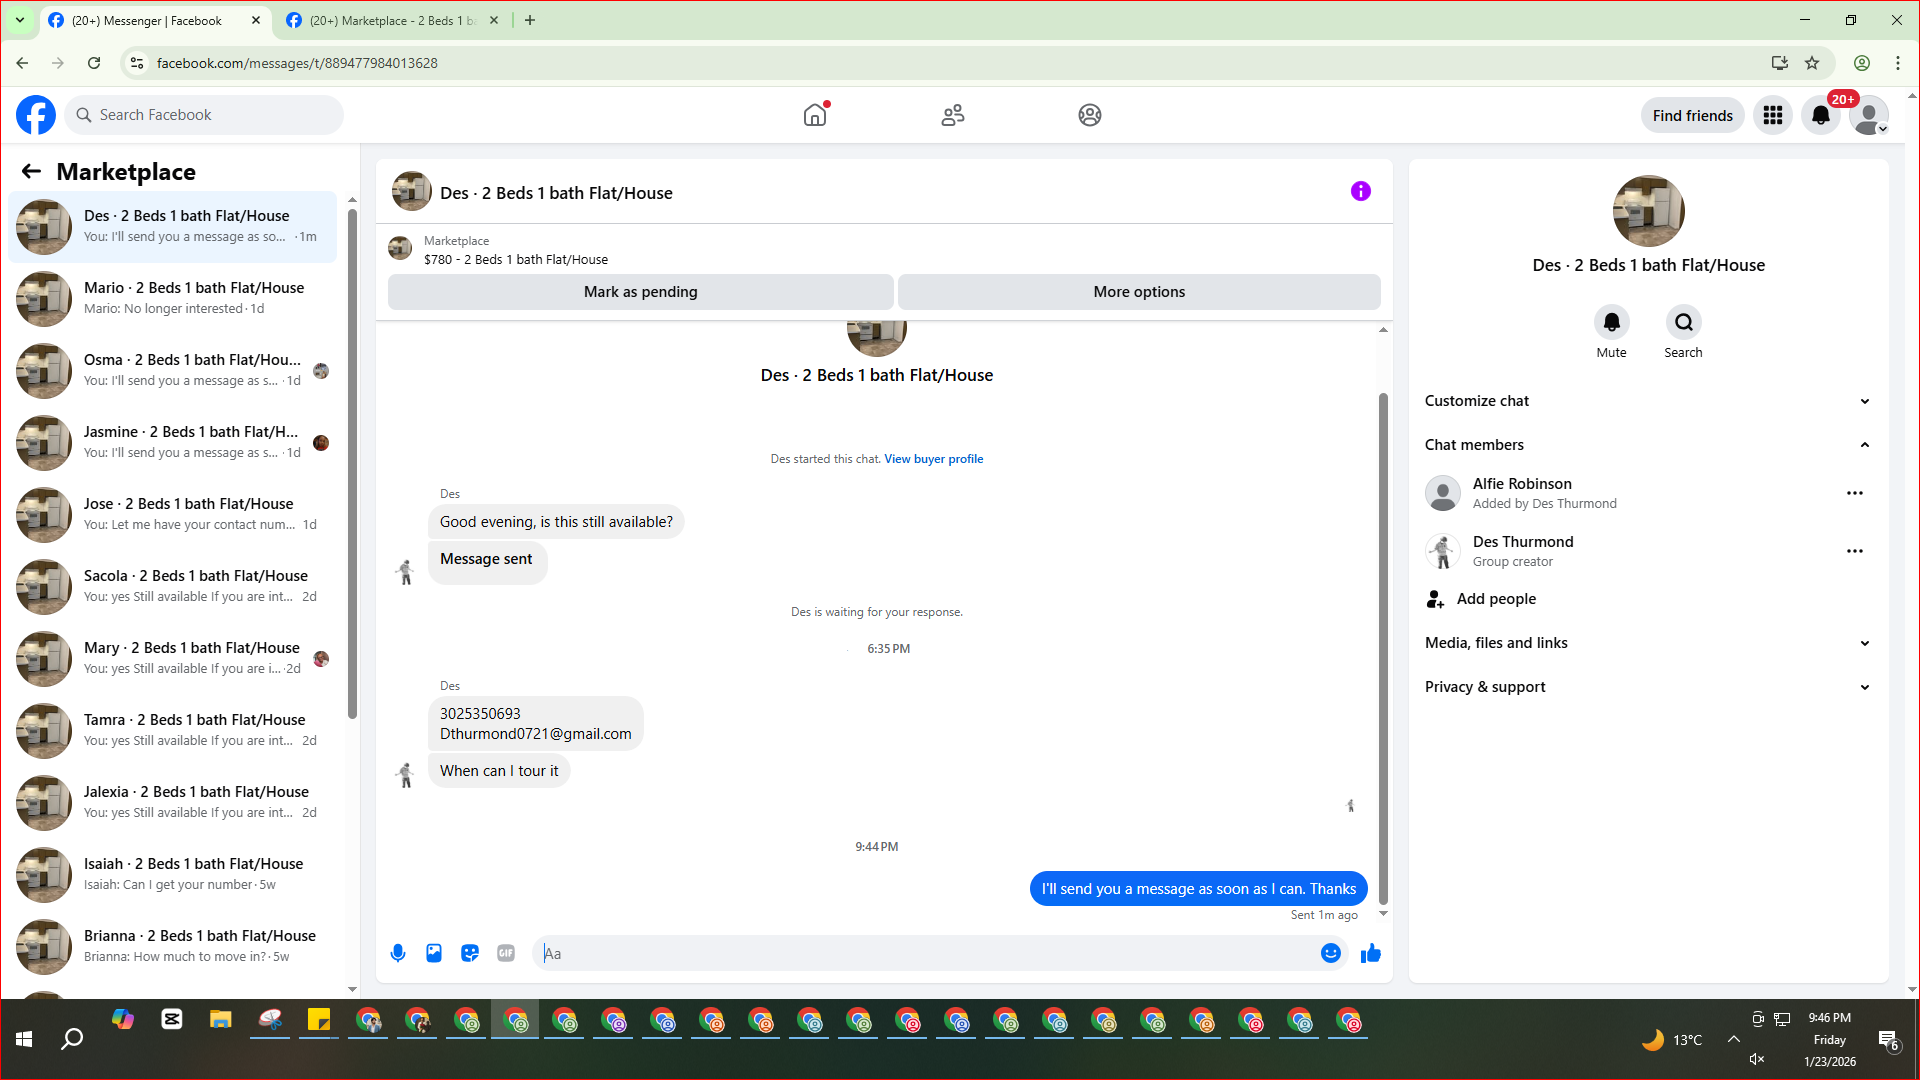Open the GIF picker icon
Viewport: 1920px width, 1080px height.
(x=506, y=953)
